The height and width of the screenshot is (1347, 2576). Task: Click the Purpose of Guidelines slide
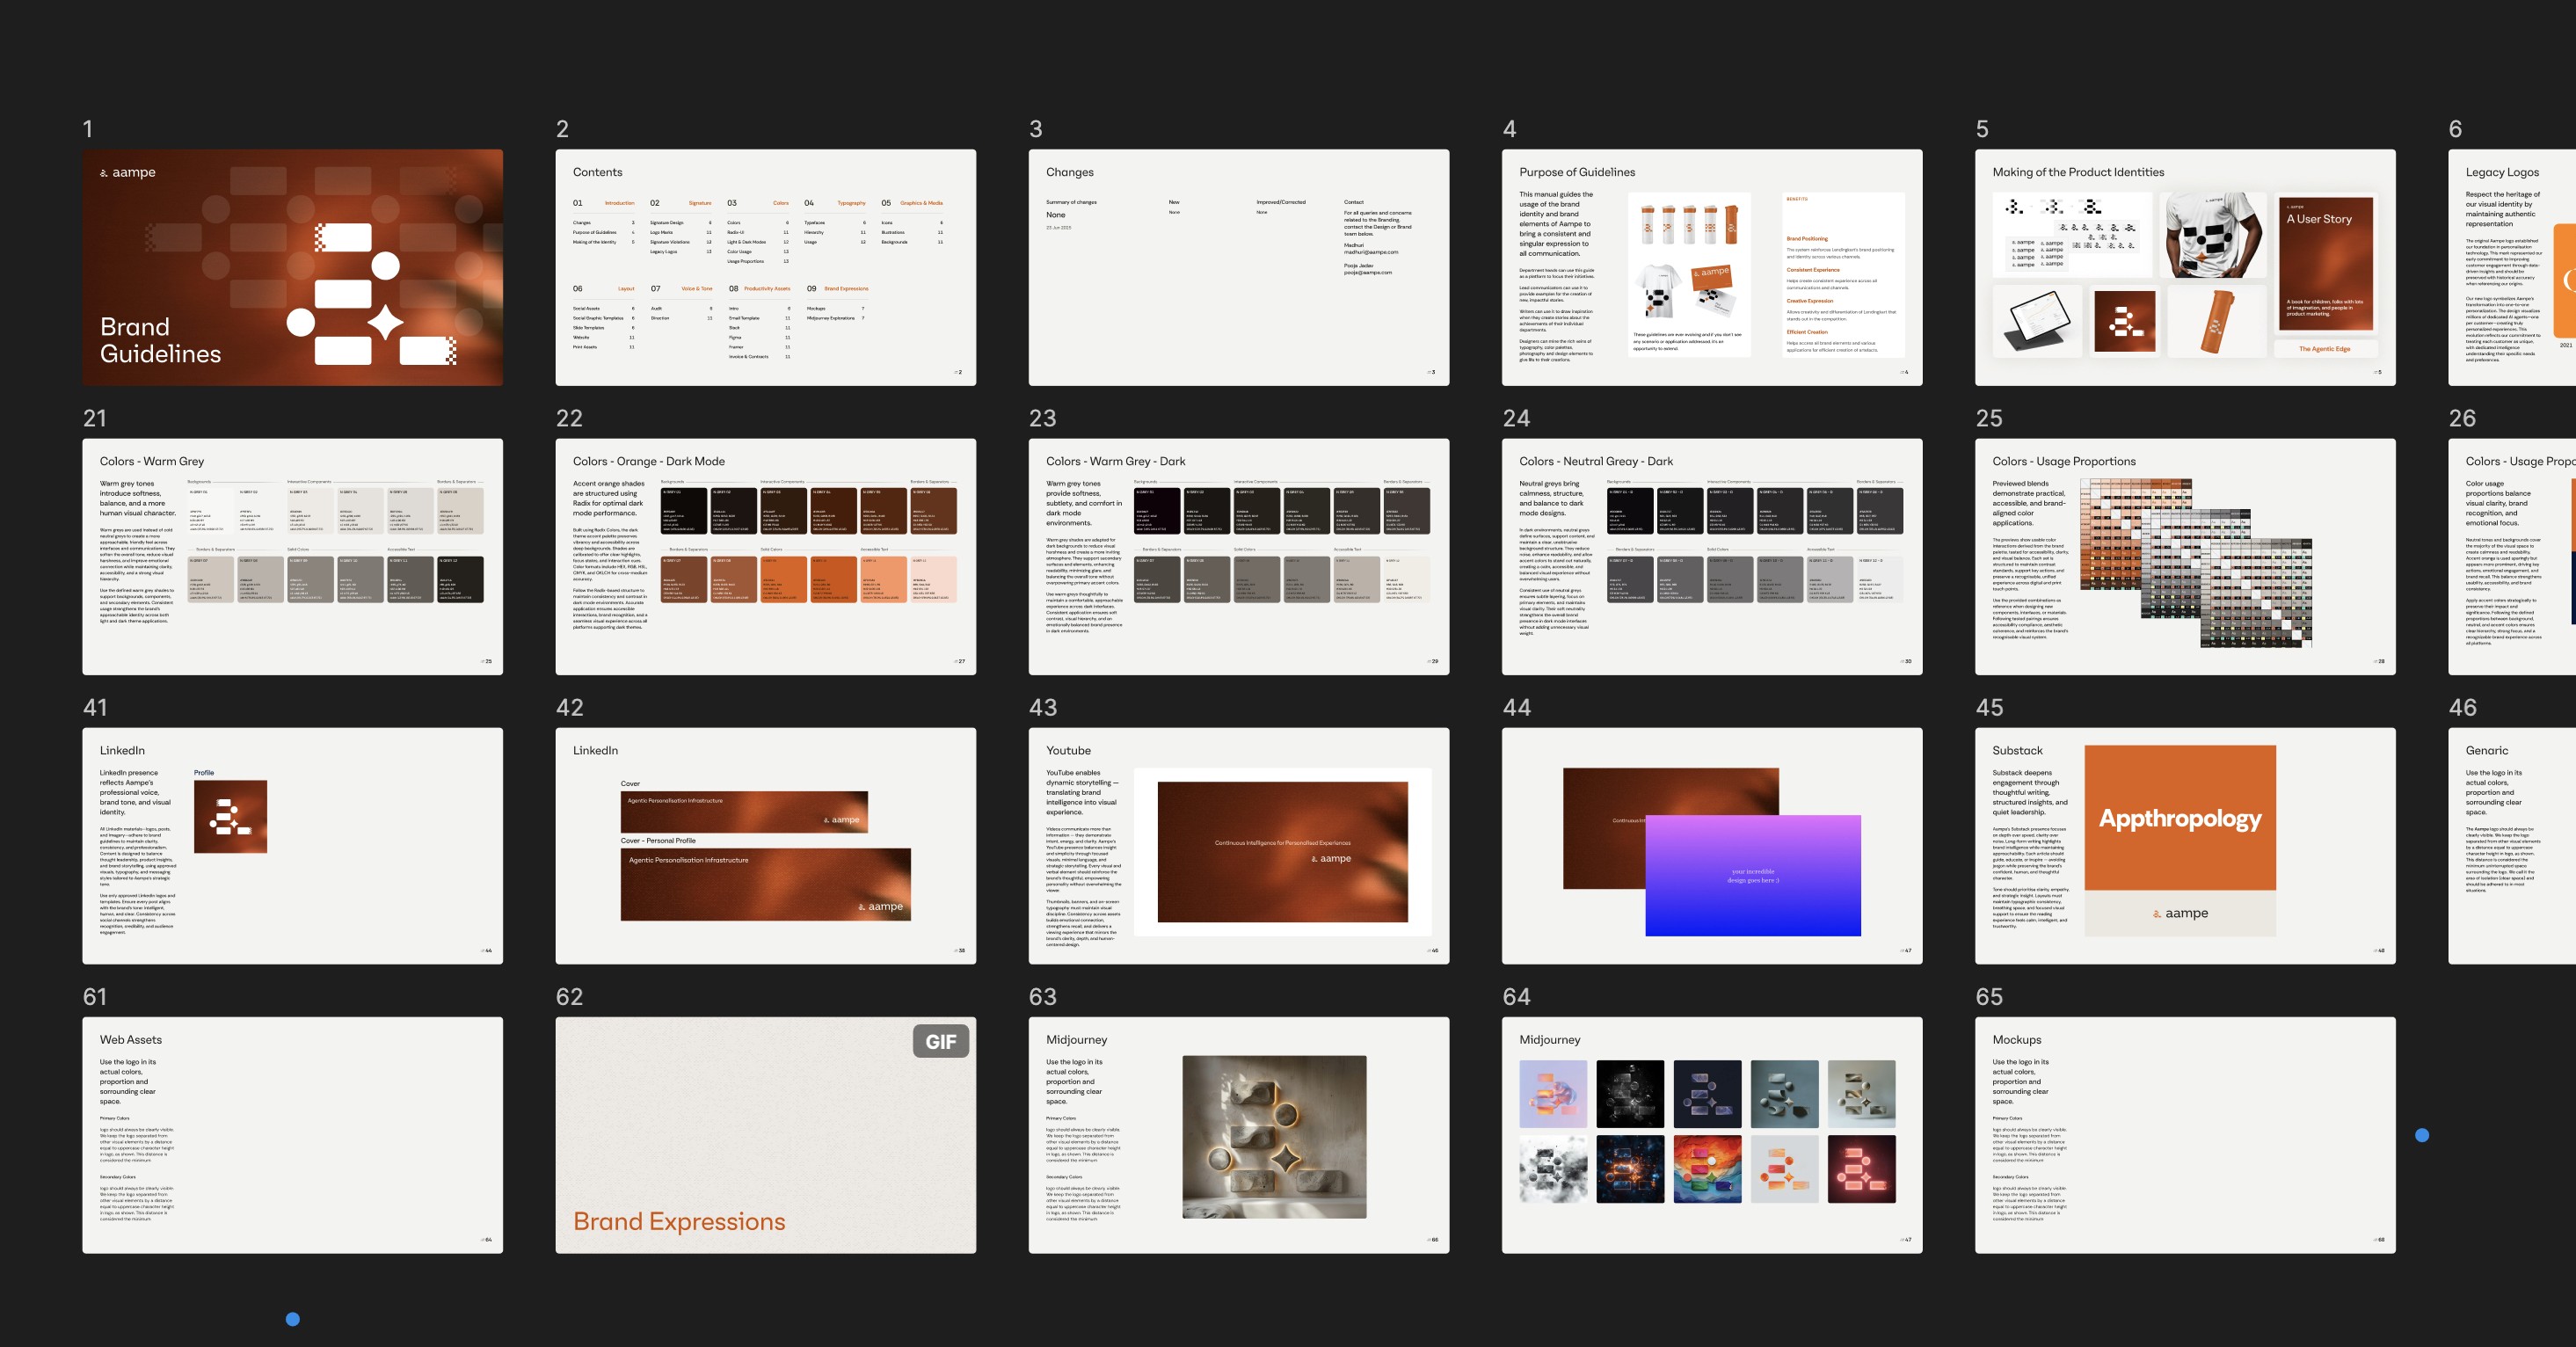(x=1711, y=267)
